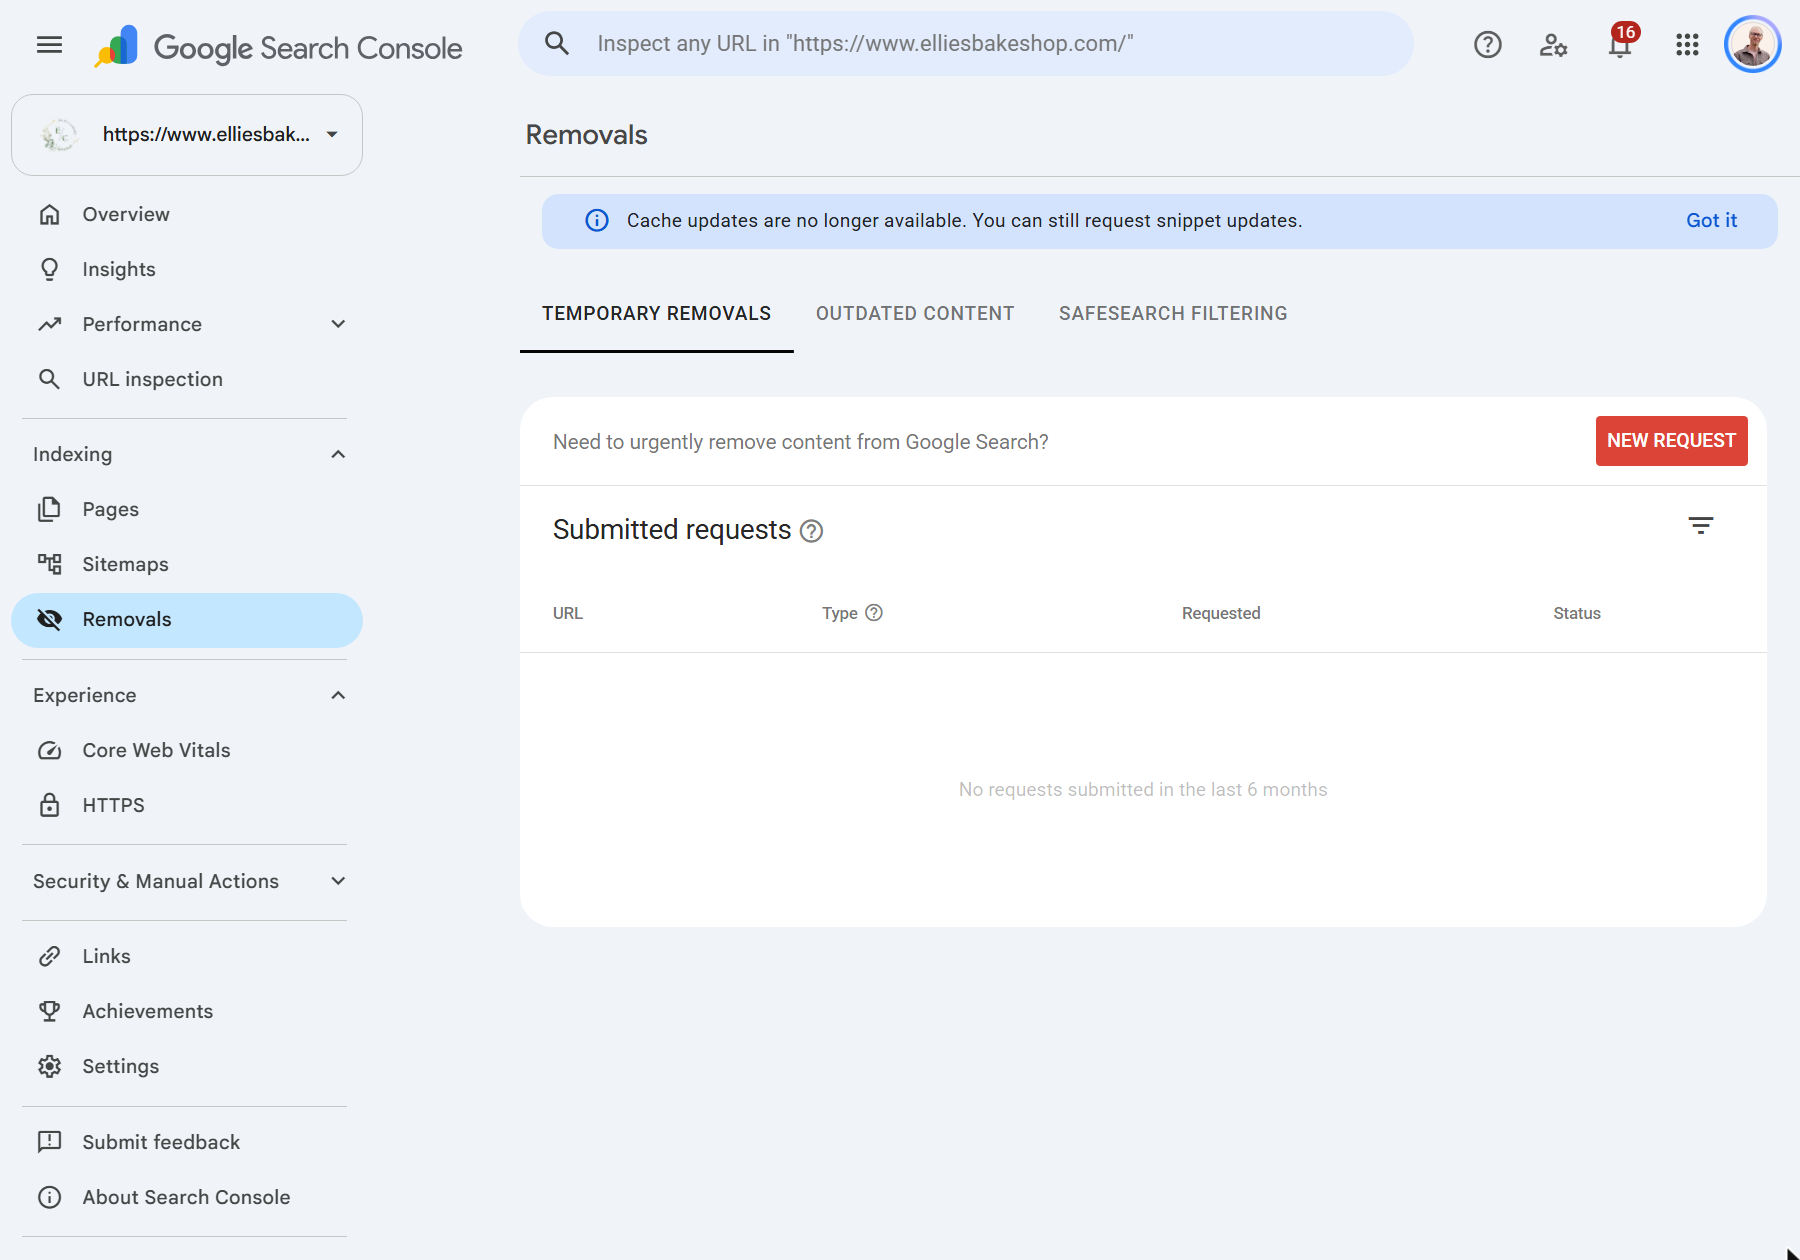The height and width of the screenshot is (1260, 1800).
Task: Open the hamburger main menu
Action: point(49,44)
